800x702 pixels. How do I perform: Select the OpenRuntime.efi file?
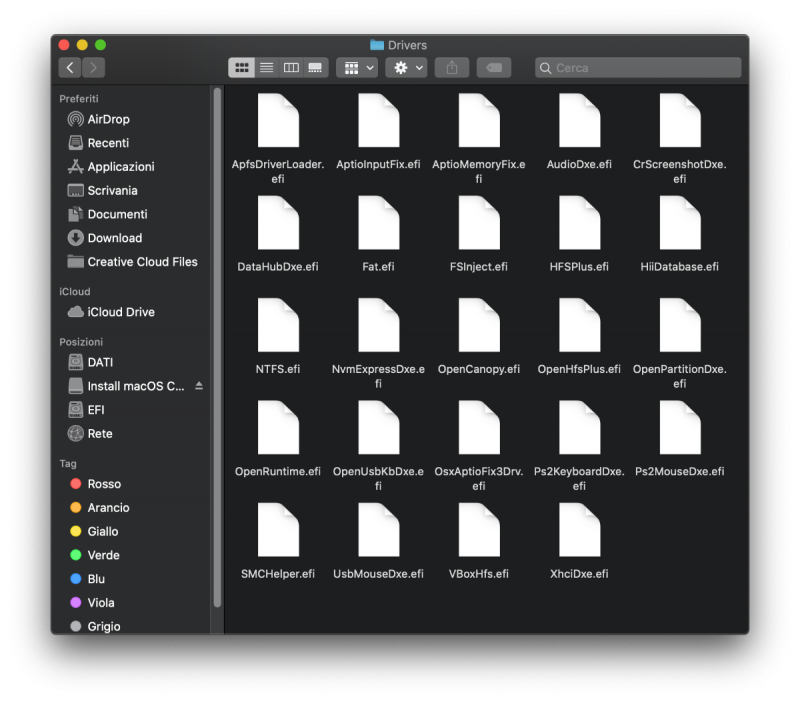278,439
